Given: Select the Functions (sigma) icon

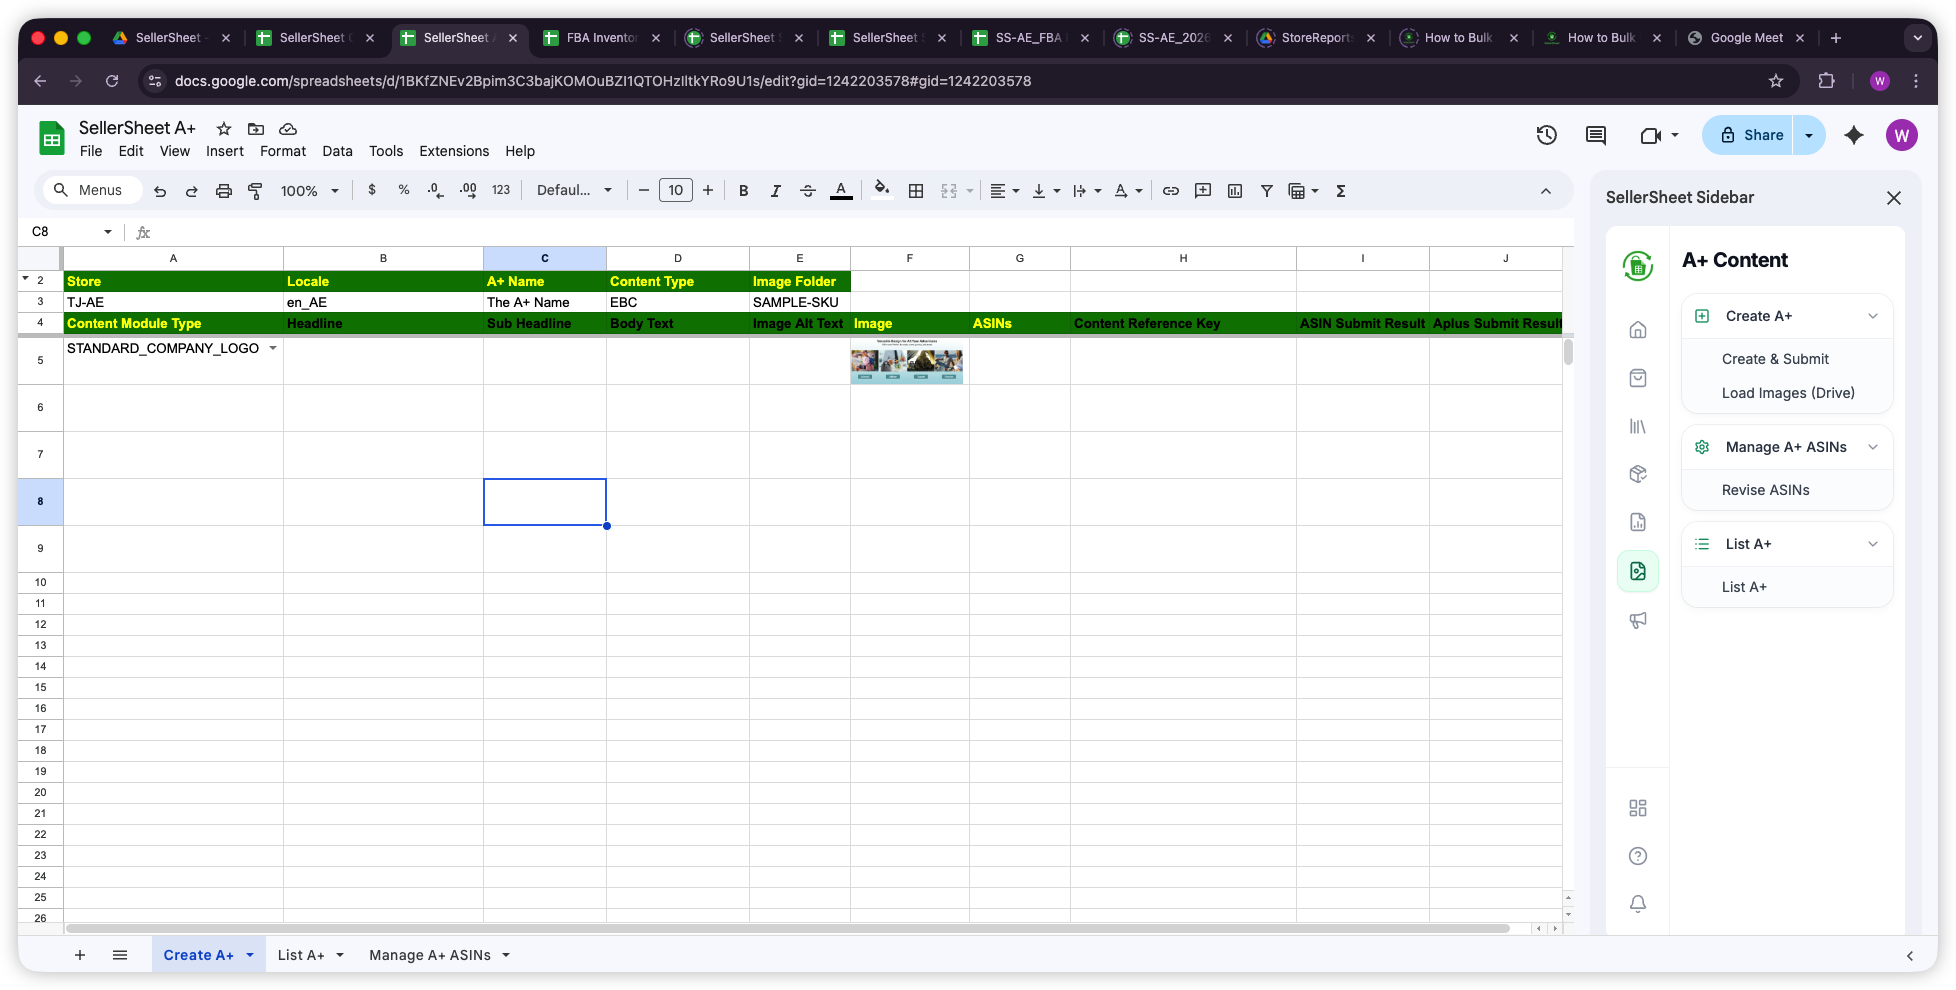Looking at the screenshot, I should coord(1340,190).
